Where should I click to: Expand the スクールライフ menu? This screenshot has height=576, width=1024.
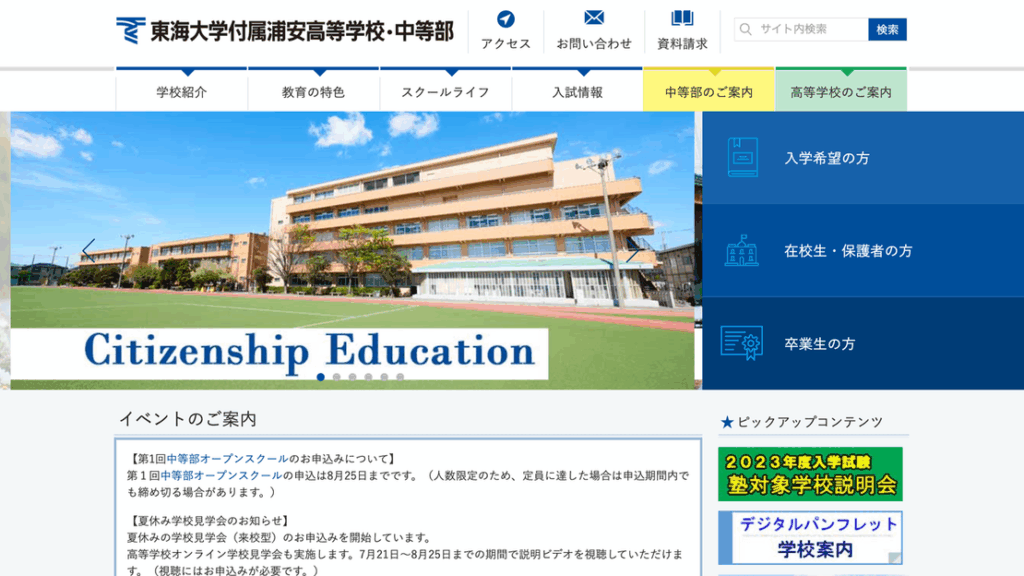click(x=445, y=92)
